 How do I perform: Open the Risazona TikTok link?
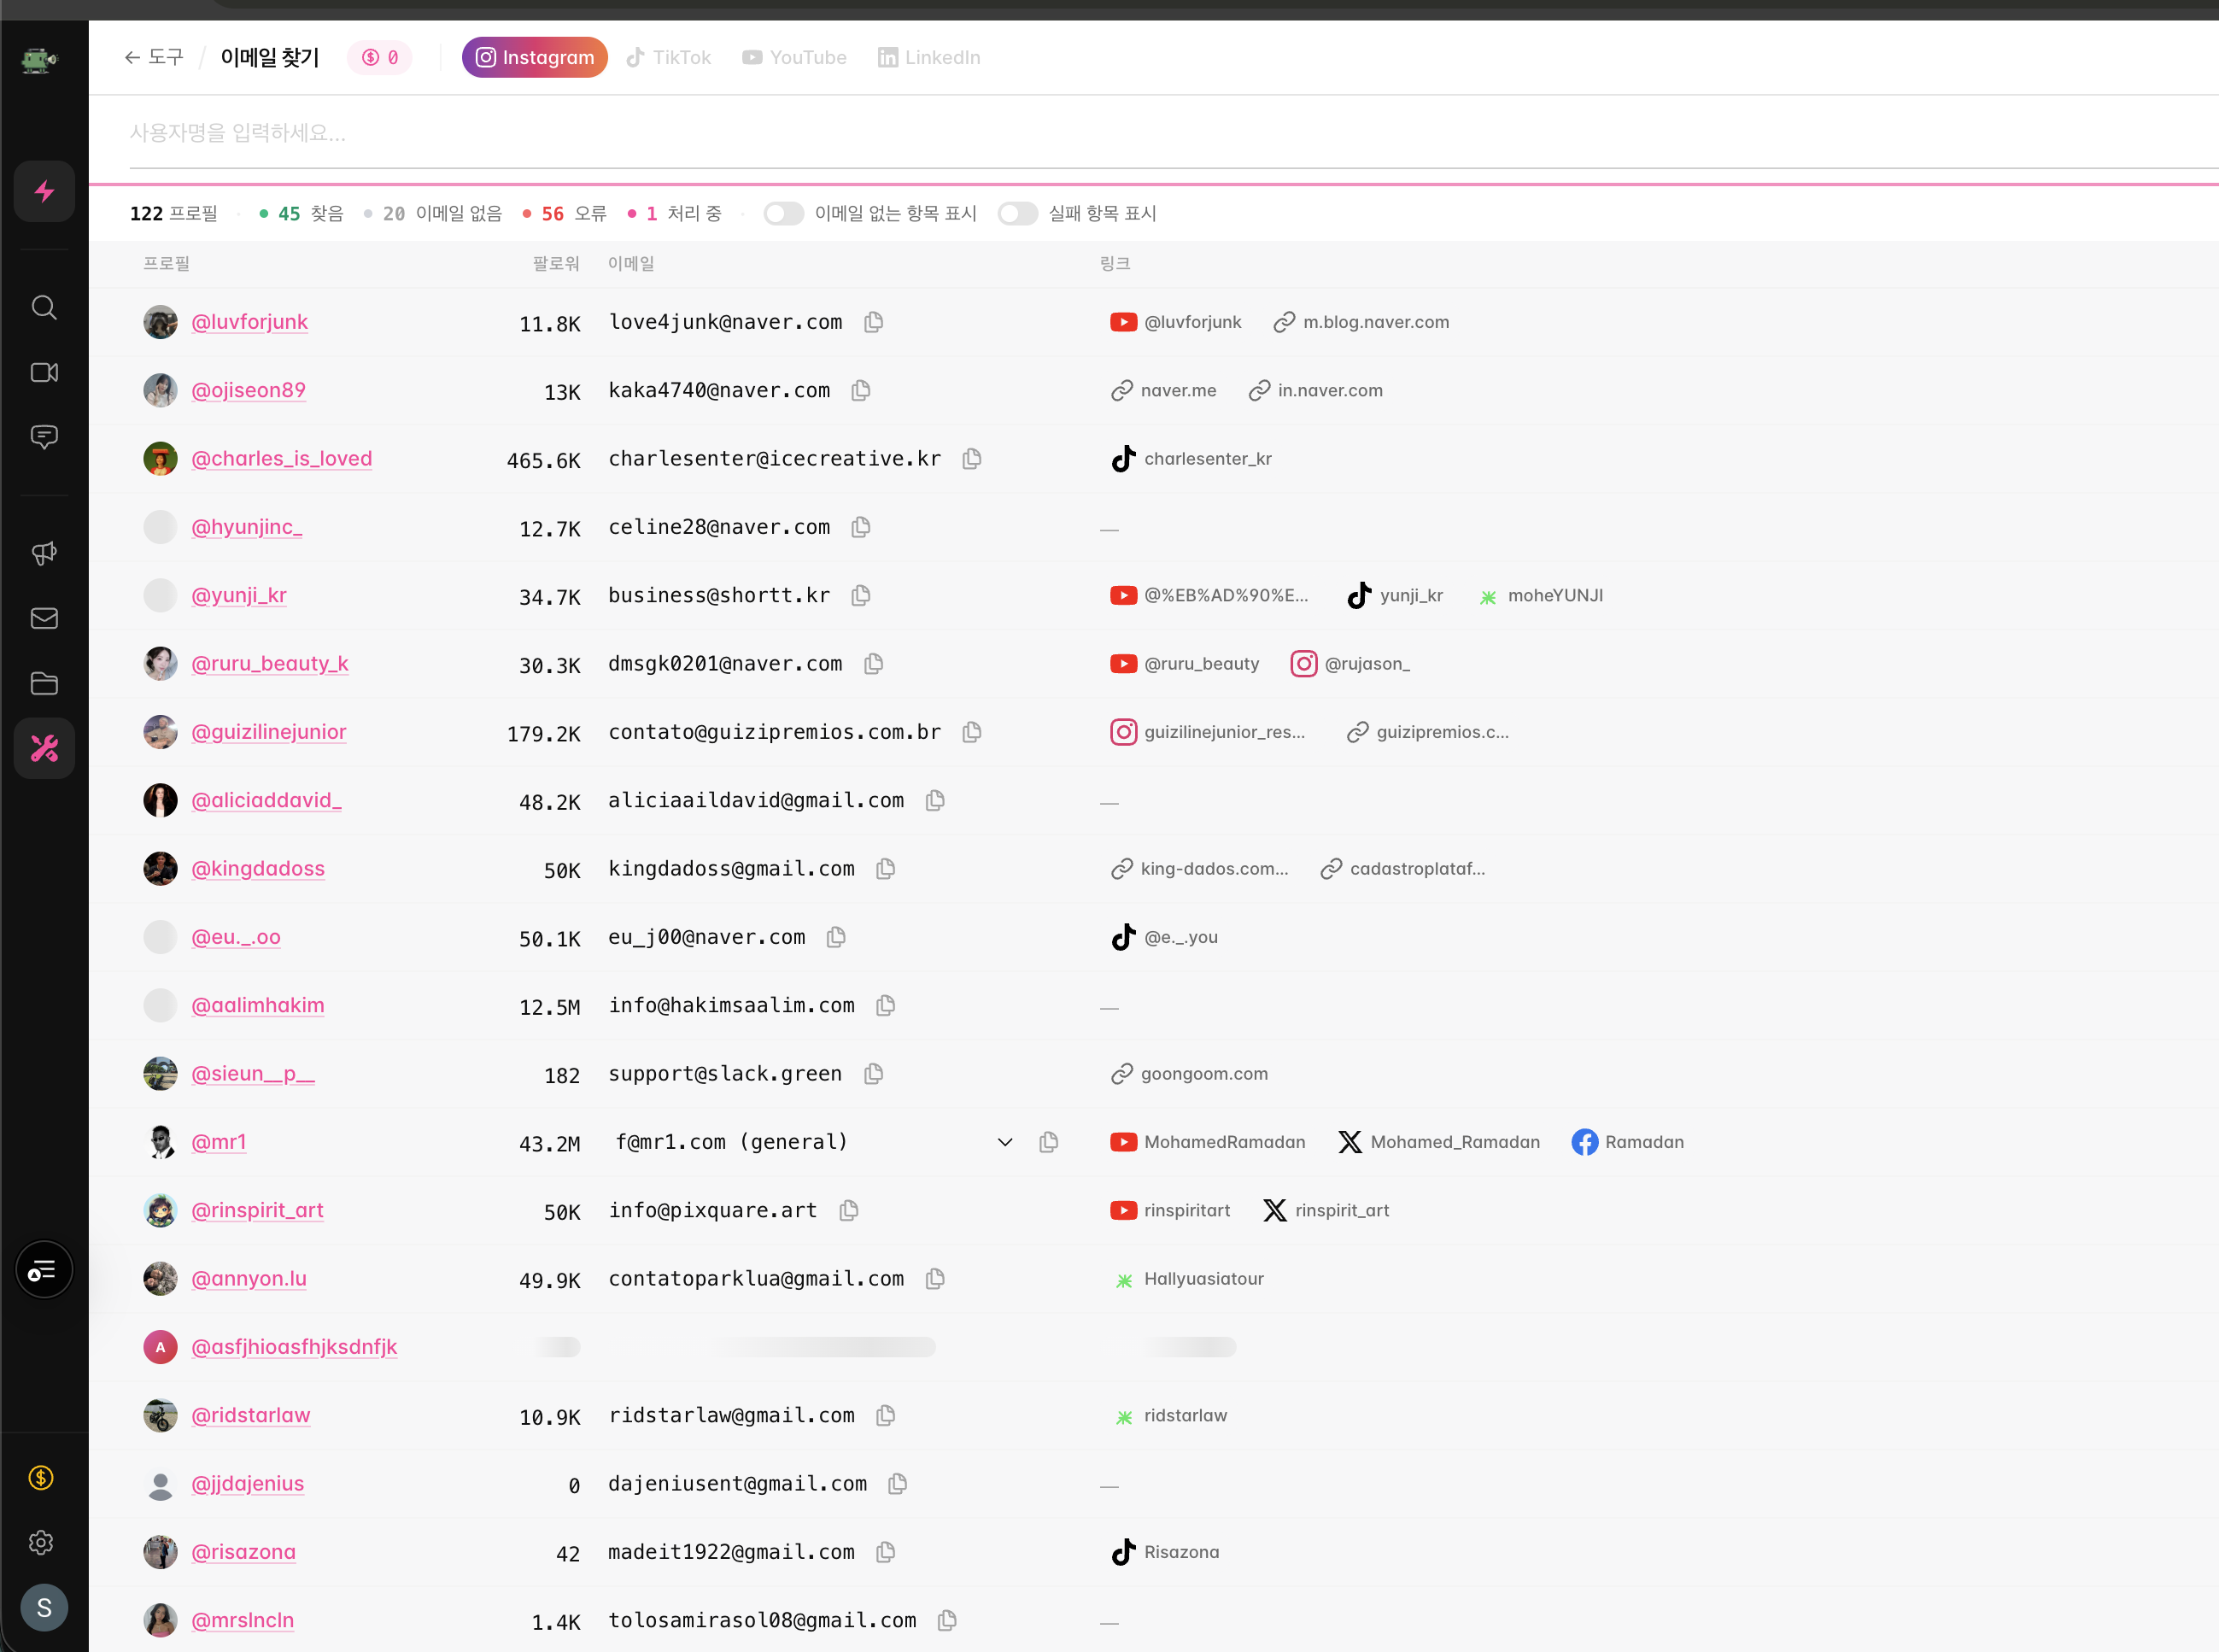point(1165,1552)
